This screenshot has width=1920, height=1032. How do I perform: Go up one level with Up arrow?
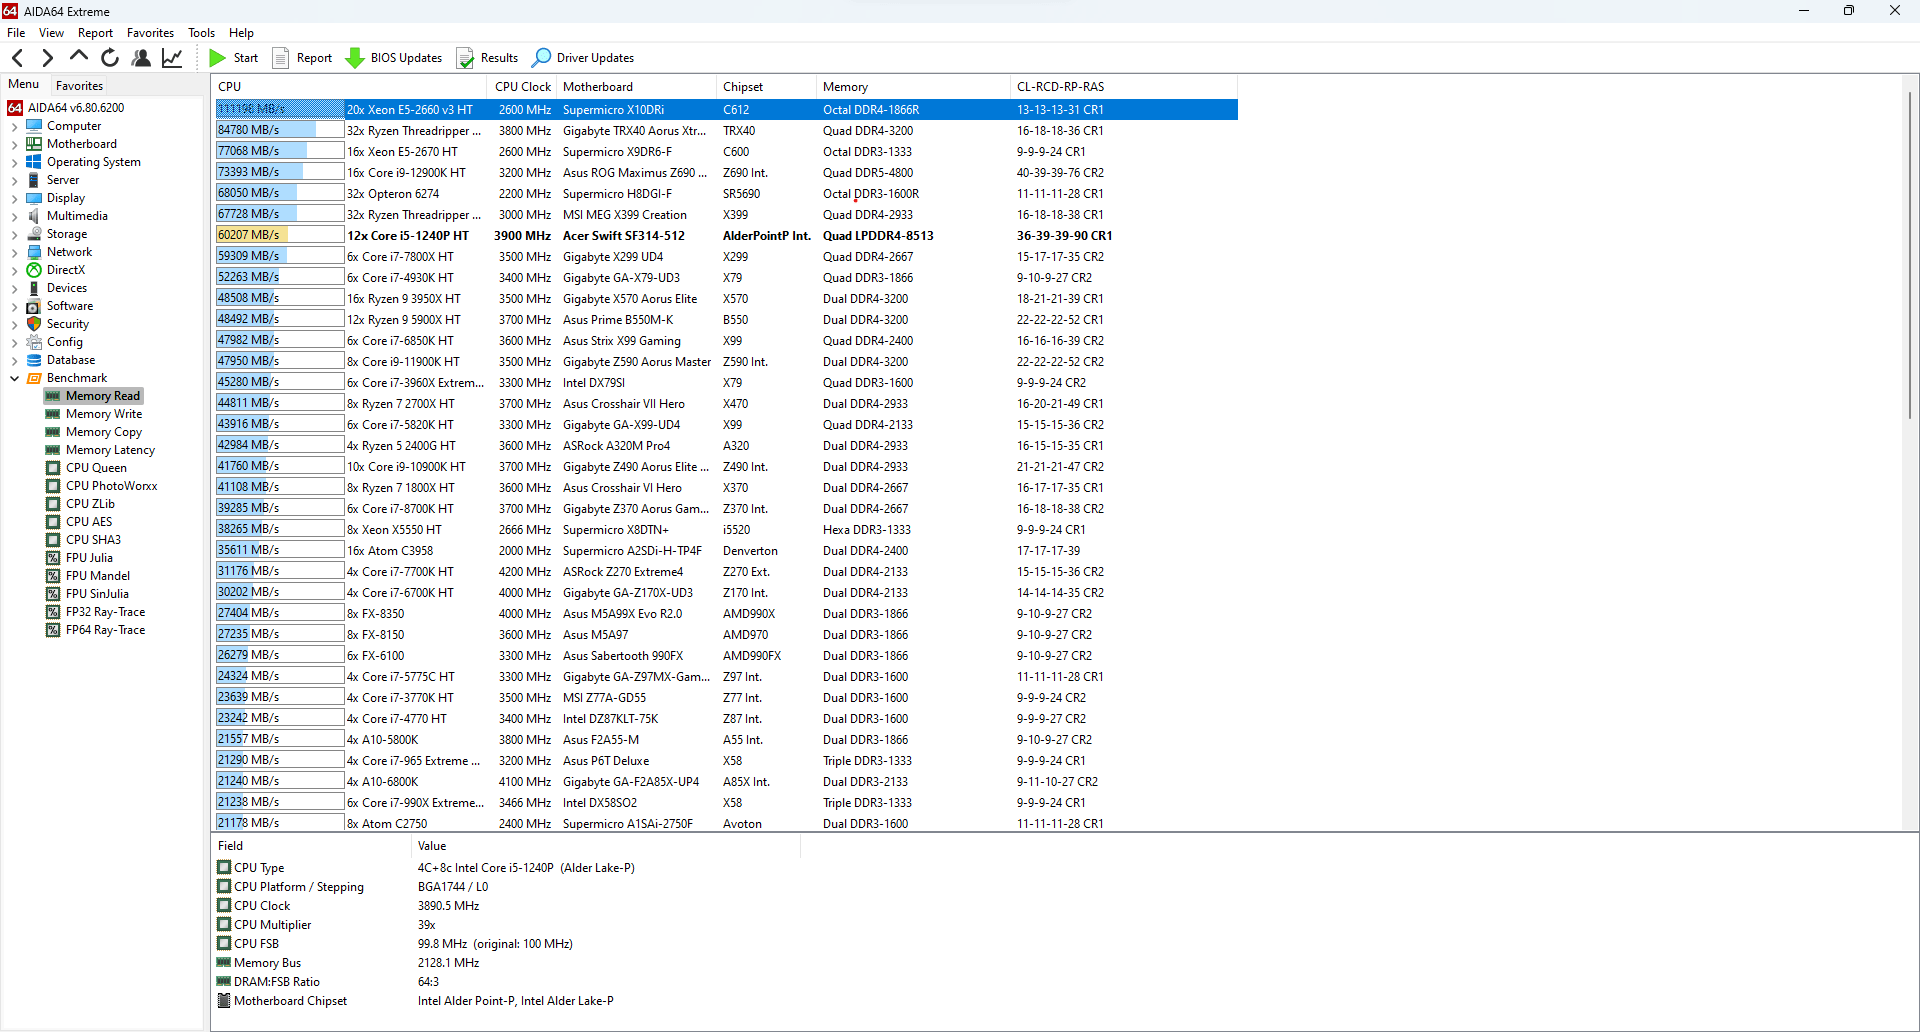point(79,57)
